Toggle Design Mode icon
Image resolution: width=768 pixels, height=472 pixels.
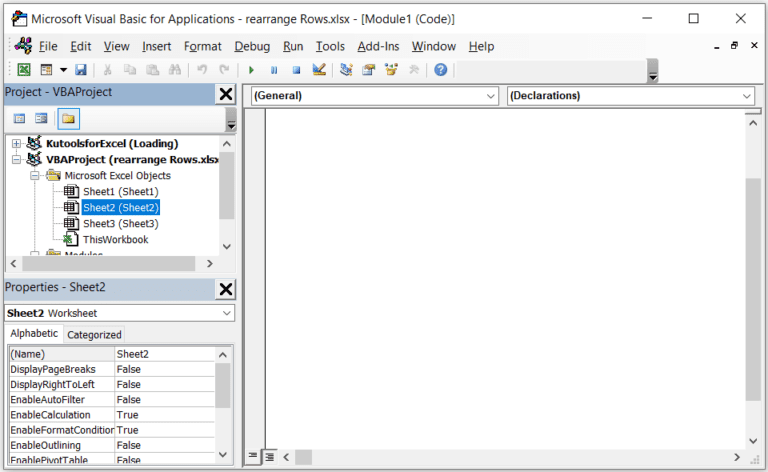coord(319,70)
